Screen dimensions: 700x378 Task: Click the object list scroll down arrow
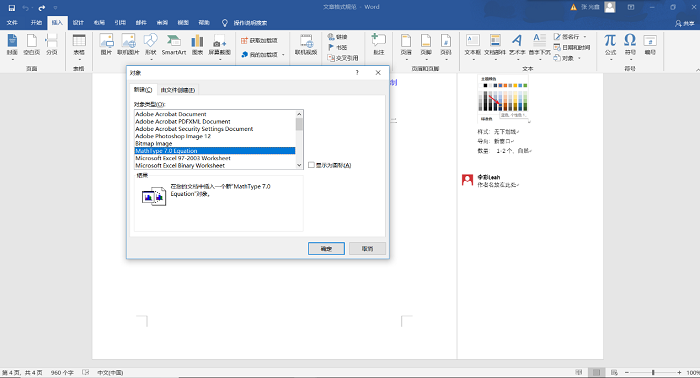click(x=299, y=165)
